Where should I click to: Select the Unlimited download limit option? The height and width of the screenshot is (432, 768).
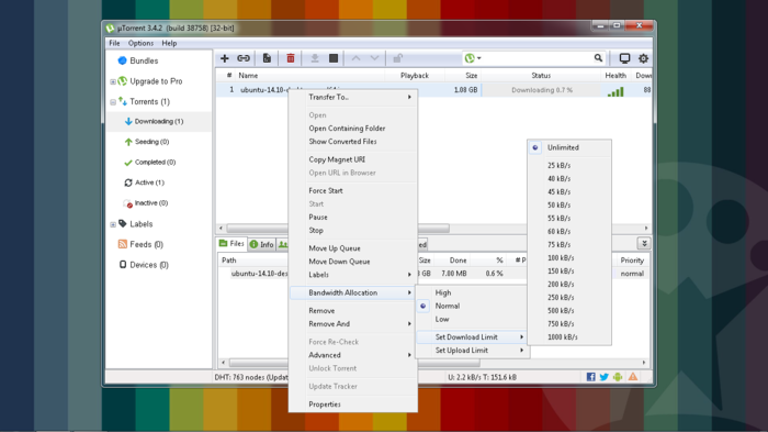coord(563,147)
